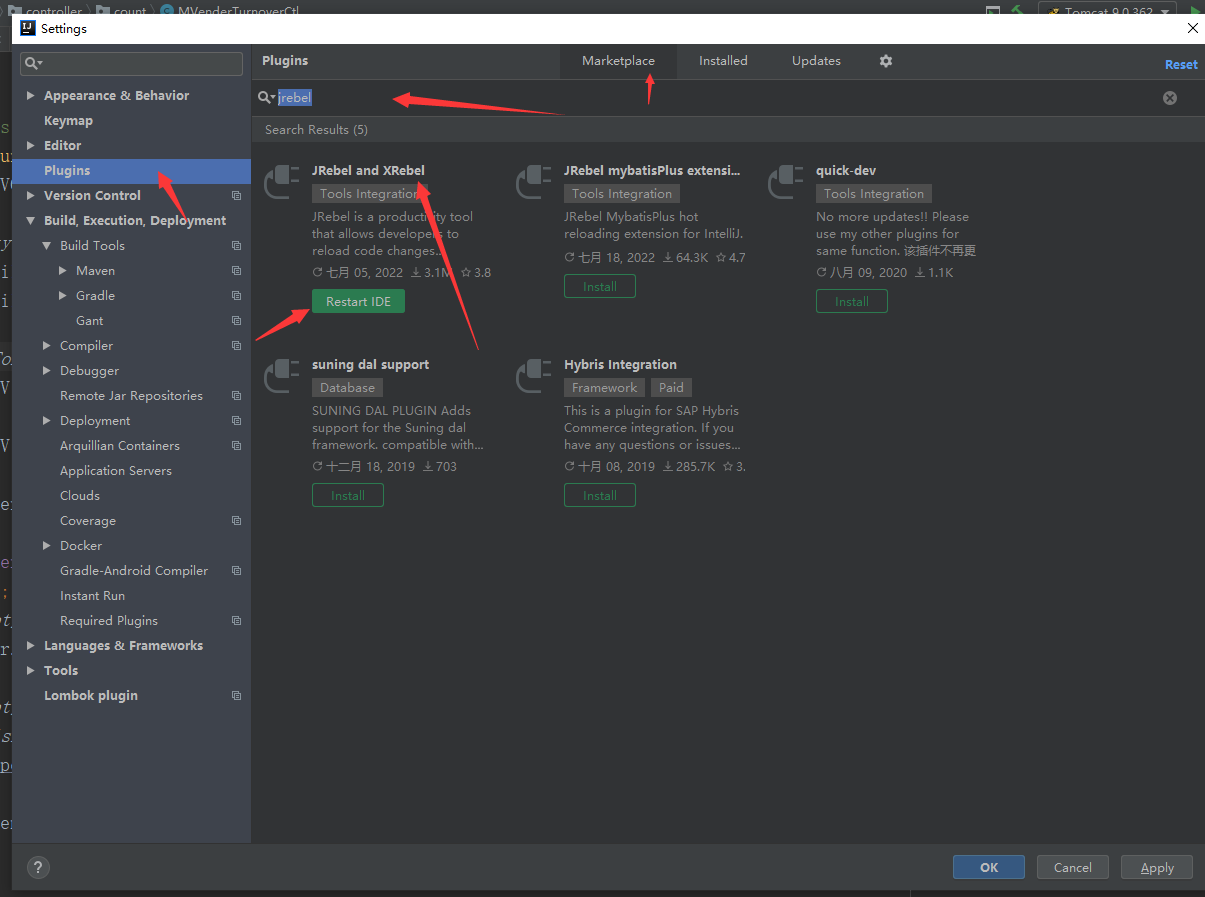Click the settings sidebar search magnifier icon
Screen dimensions: 1205x897
[33, 64]
